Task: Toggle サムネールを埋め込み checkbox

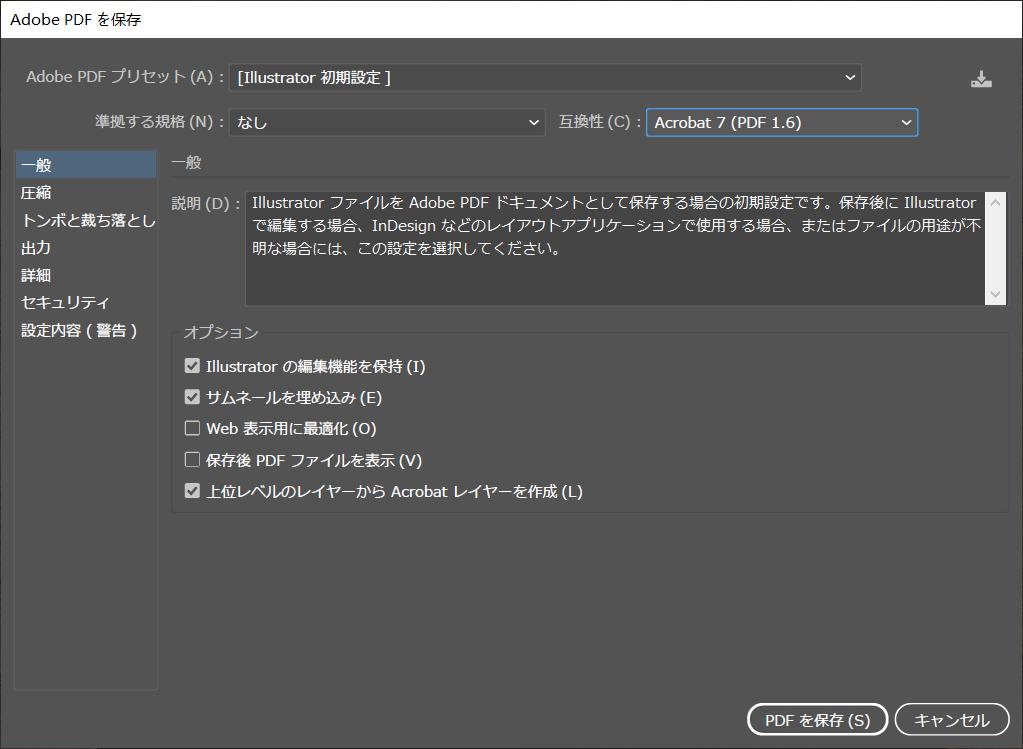Action: (x=192, y=397)
